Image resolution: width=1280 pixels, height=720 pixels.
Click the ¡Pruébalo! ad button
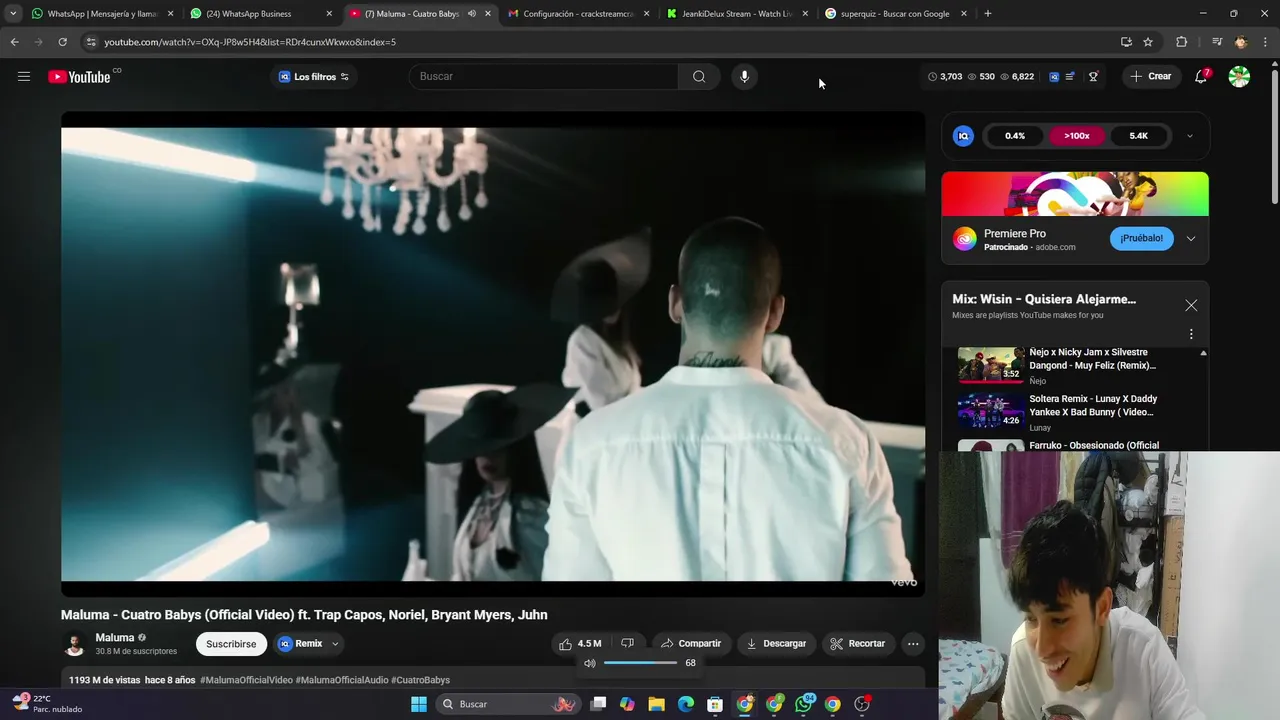point(1141,239)
